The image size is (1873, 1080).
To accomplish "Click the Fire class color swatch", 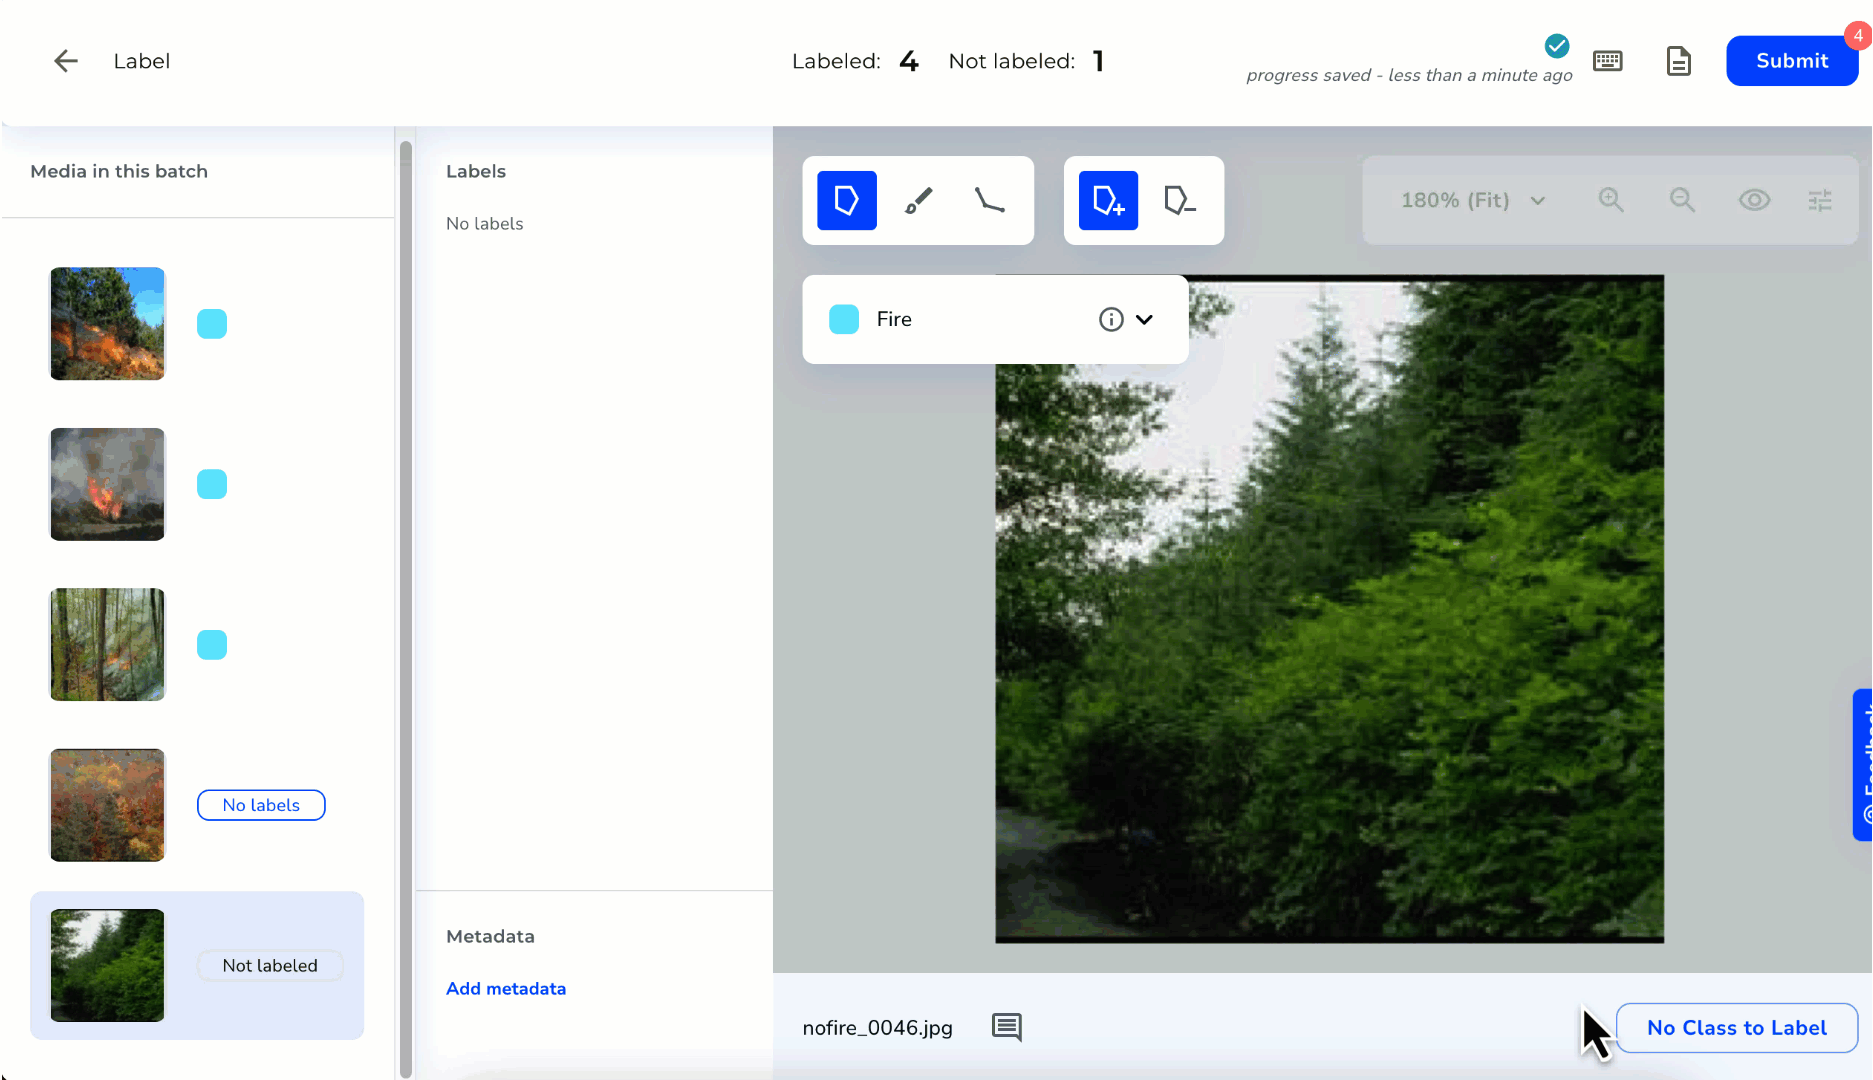I will [844, 319].
